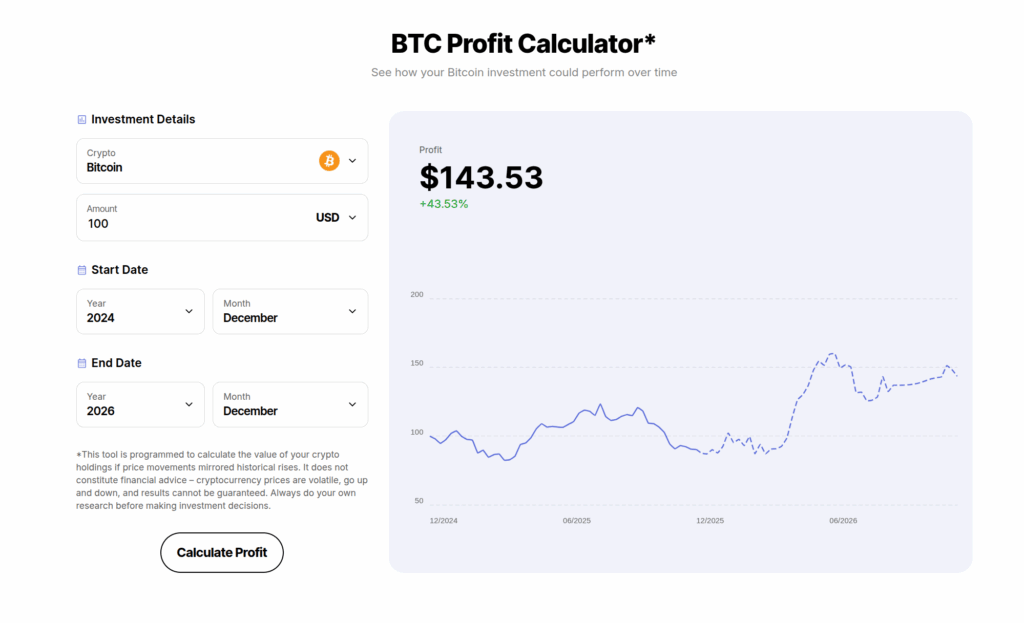This screenshot has width=1024, height=623.
Task: Click the End Date calendar icon
Action: click(x=81, y=363)
